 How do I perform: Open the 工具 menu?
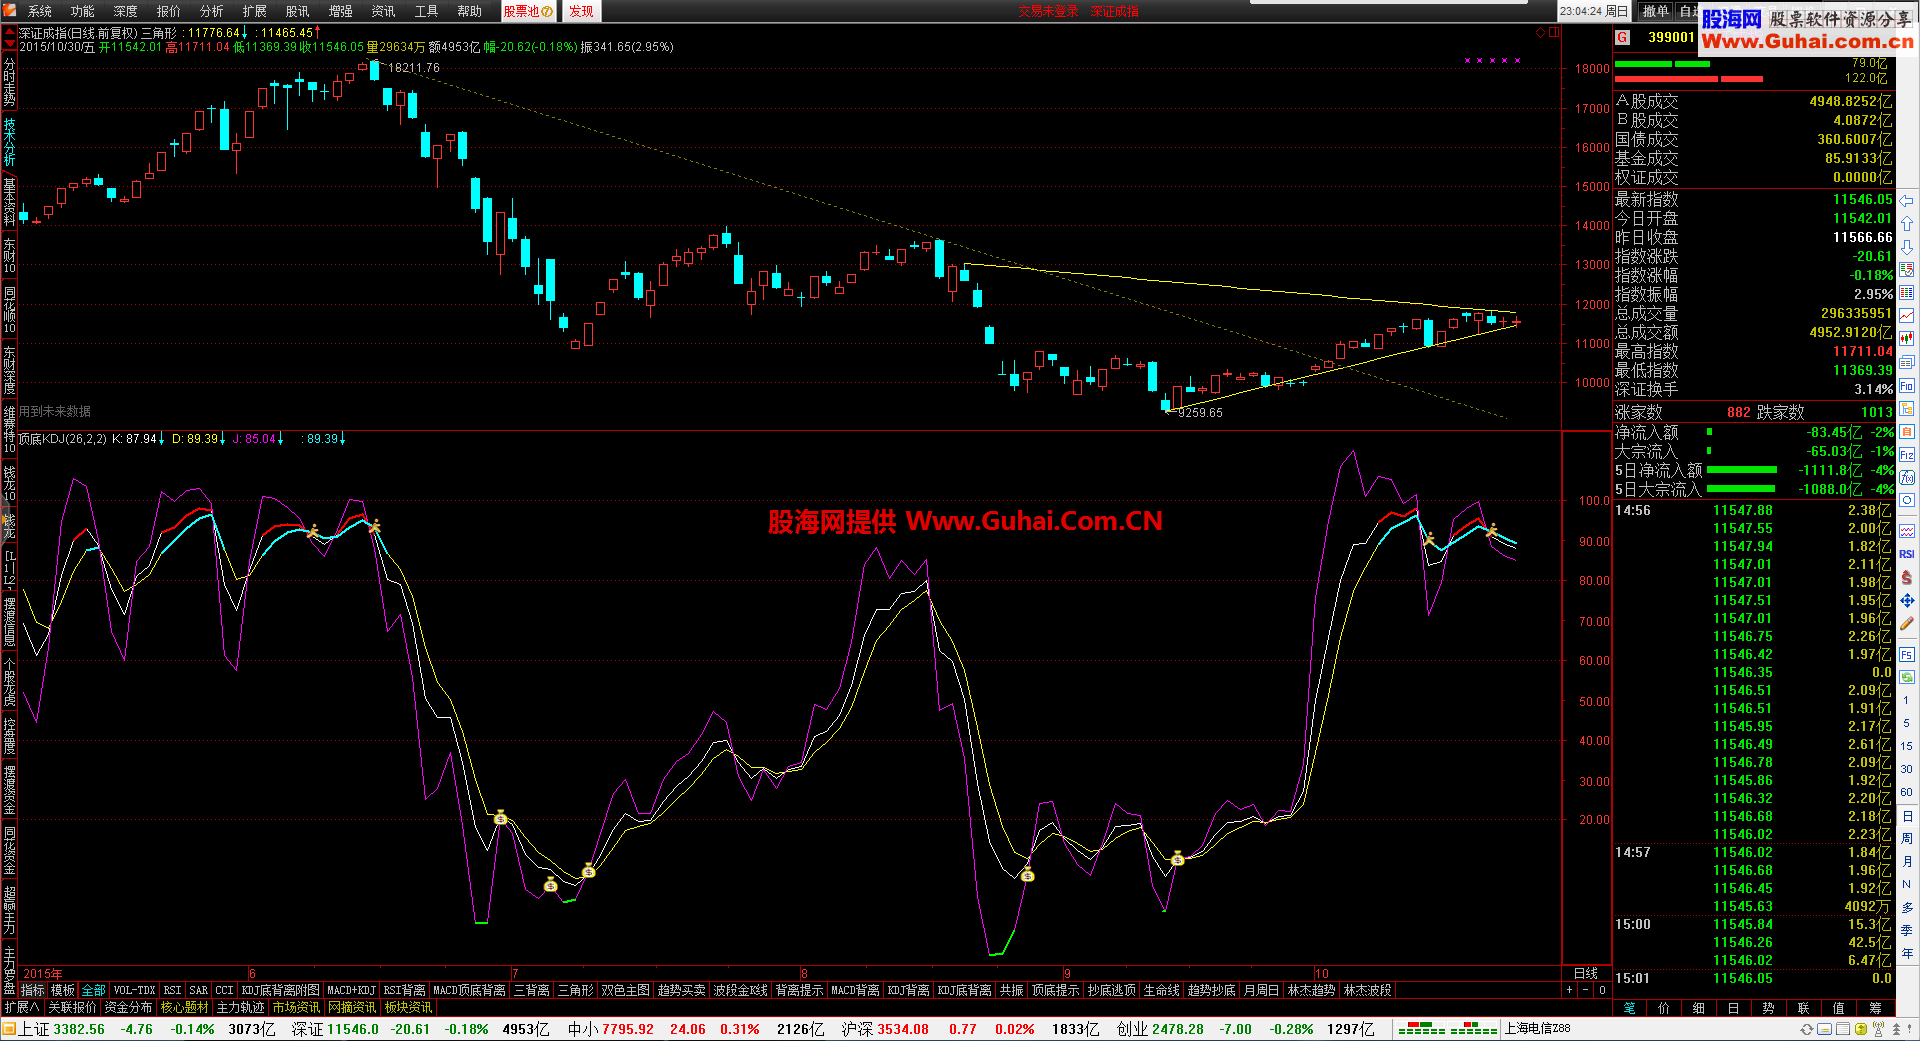tap(427, 11)
